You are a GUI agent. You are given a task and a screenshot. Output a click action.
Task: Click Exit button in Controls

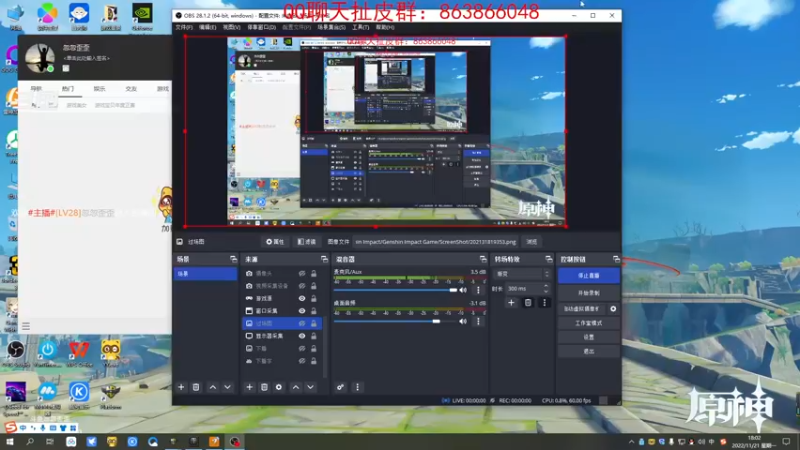589,352
